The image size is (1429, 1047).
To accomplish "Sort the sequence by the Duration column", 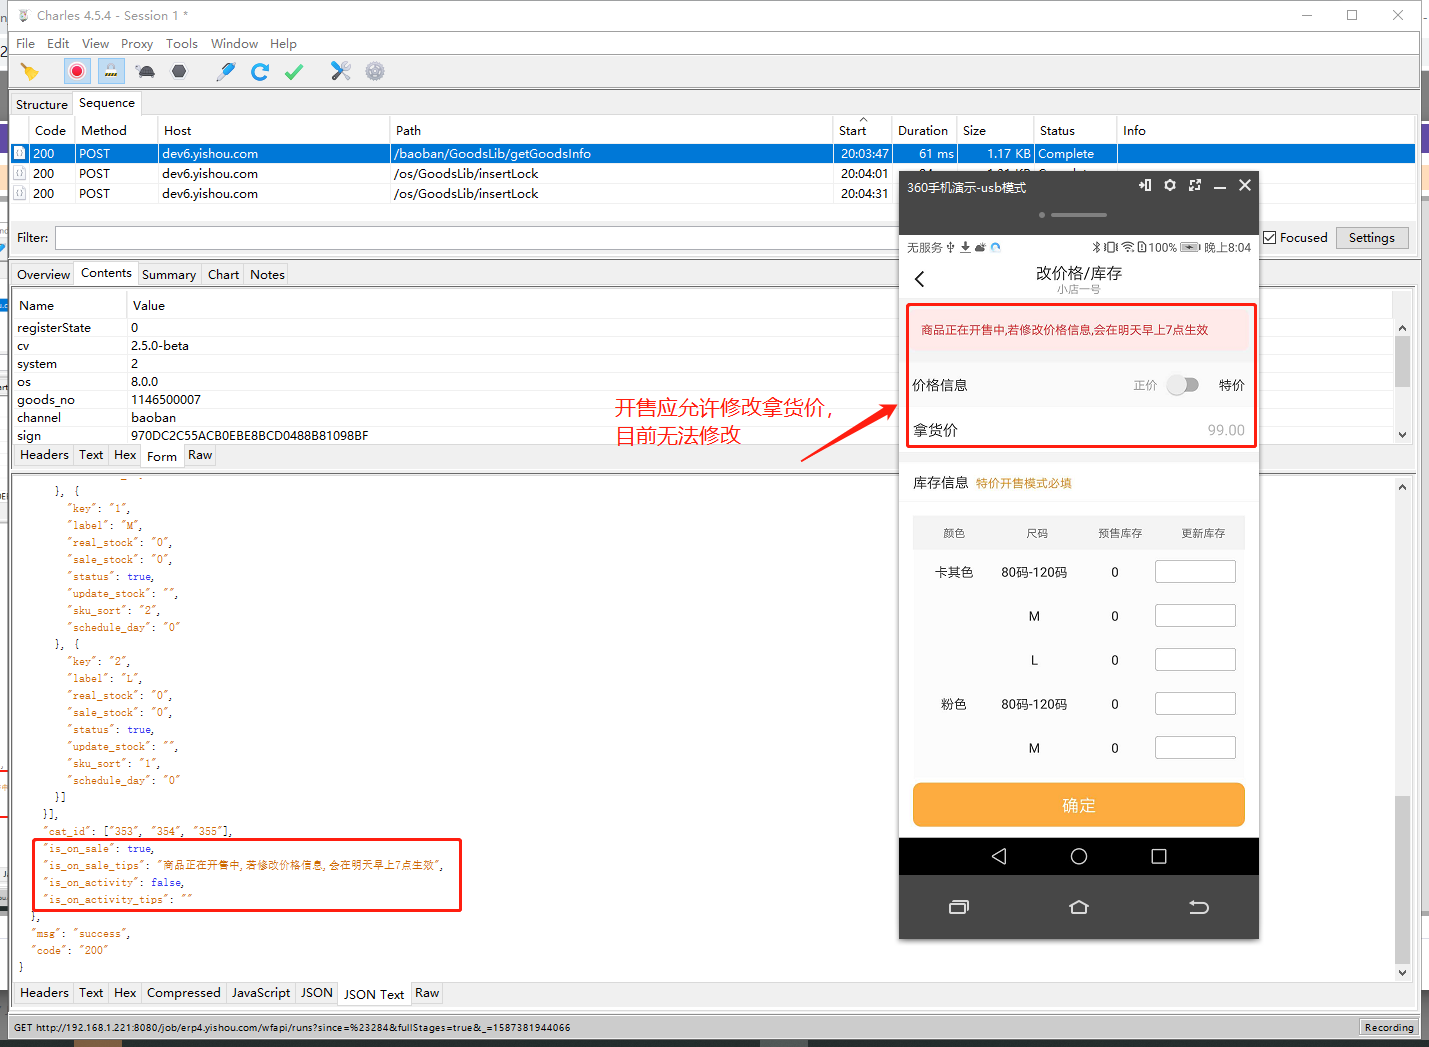I will (x=923, y=130).
